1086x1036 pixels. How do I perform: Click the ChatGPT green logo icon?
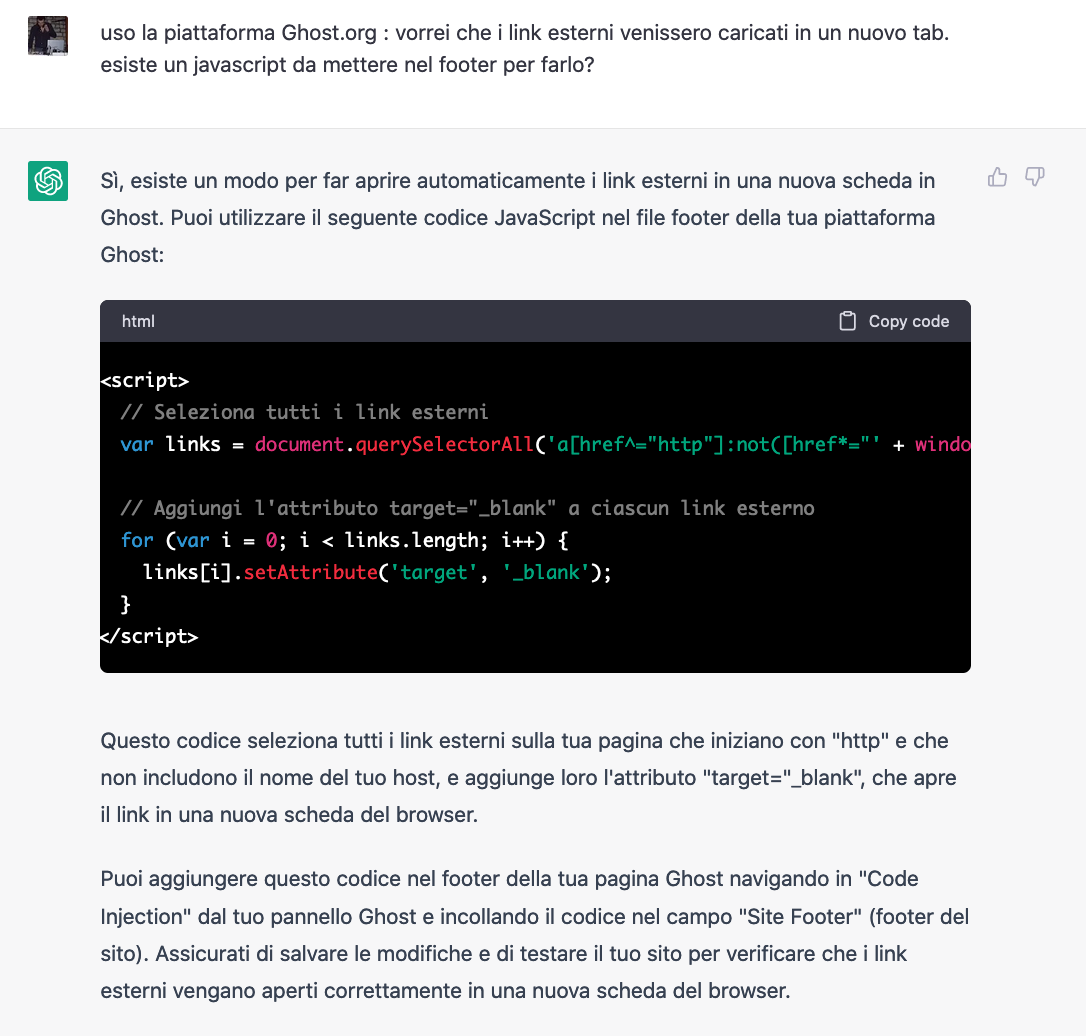coord(49,181)
